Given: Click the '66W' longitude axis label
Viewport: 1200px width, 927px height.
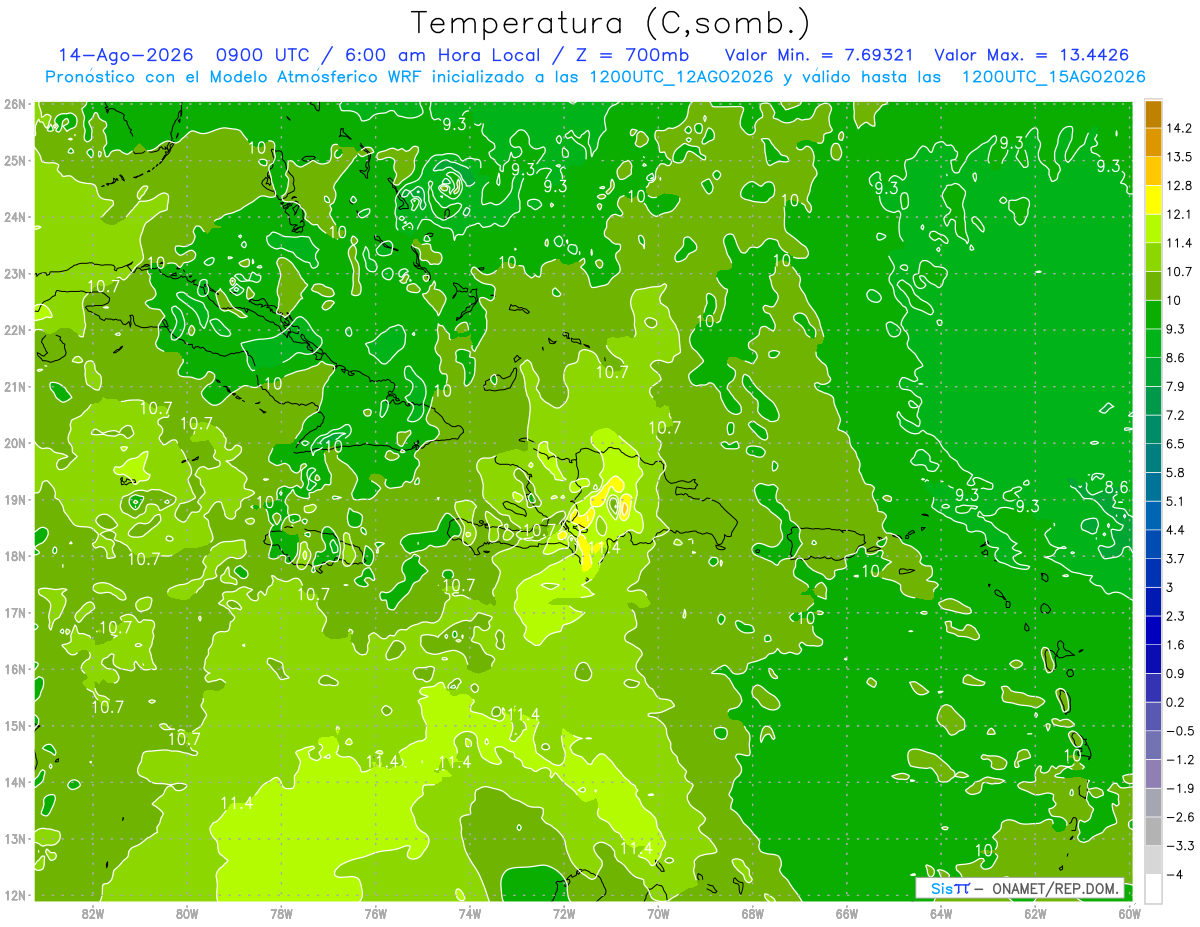Looking at the screenshot, I should pyautogui.click(x=847, y=913).
